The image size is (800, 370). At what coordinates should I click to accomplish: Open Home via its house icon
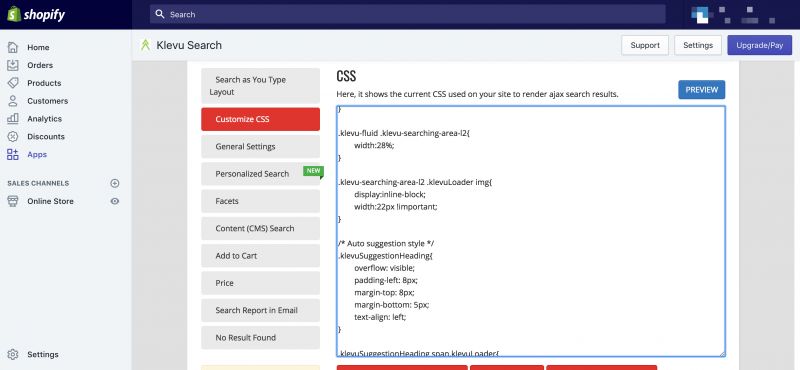pyautogui.click(x=13, y=47)
